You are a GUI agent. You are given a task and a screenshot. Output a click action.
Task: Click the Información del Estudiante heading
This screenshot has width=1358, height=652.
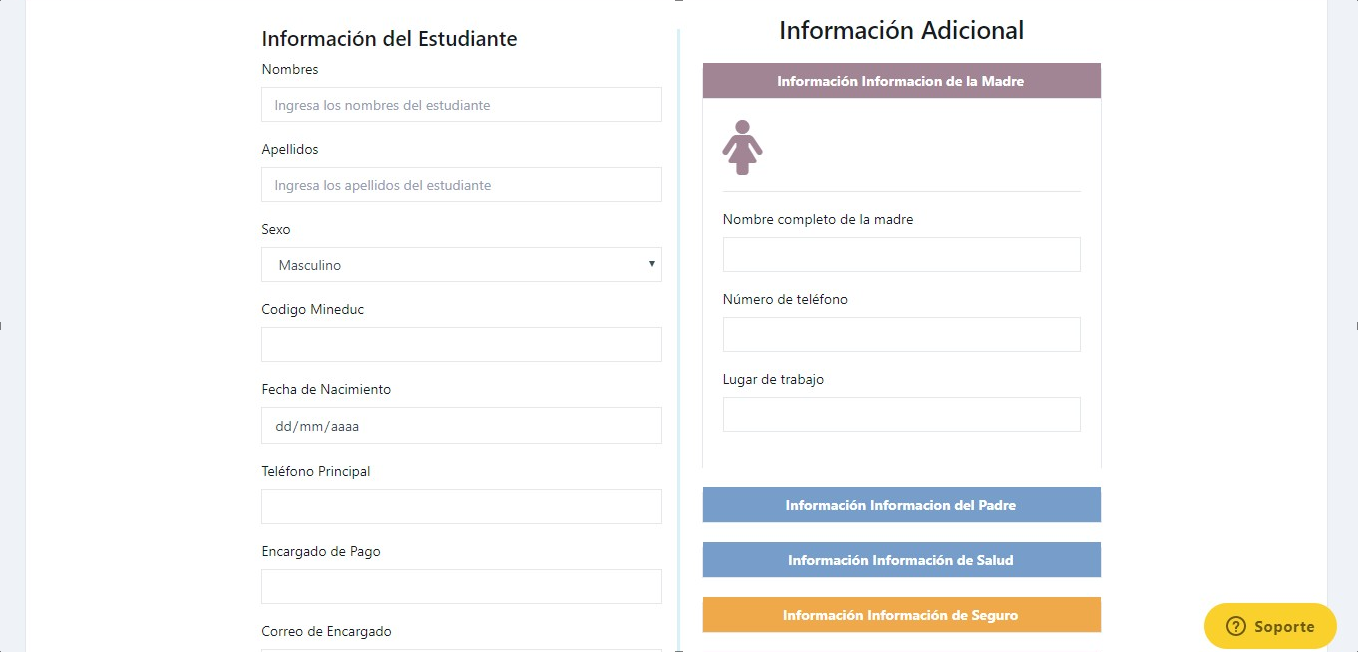coord(389,39)
